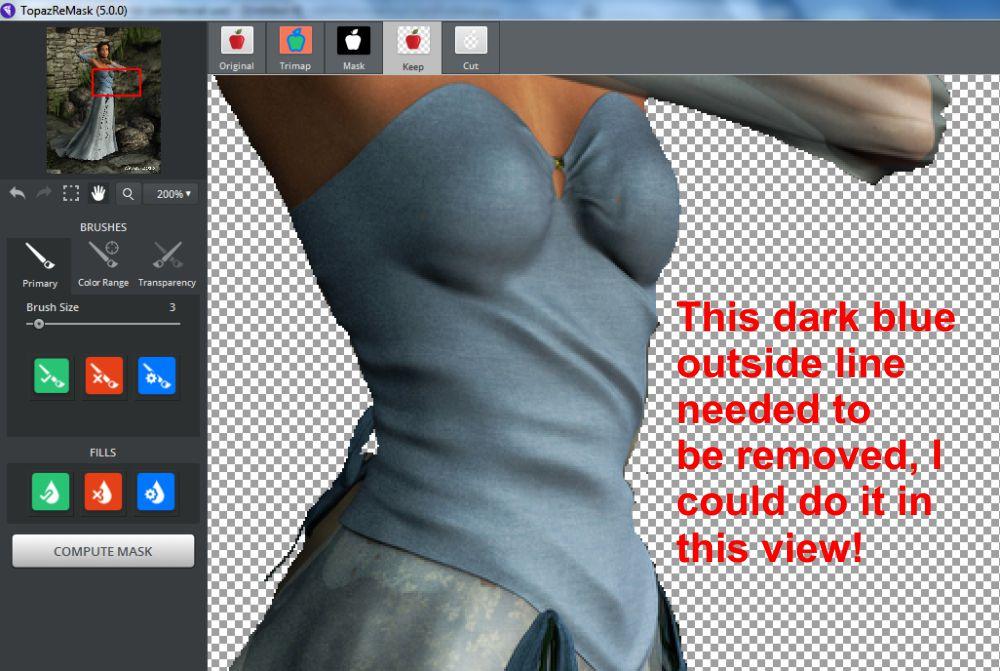Select the green keep fill bucket
The width and height of the screenshot is (1000, 671).
click(x=51, y=492)
